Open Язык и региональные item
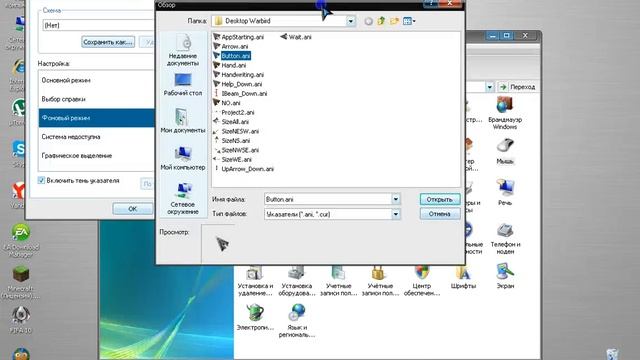Image resolution: width=640 pixels, height=360 pixels. (x=297, y=321)
